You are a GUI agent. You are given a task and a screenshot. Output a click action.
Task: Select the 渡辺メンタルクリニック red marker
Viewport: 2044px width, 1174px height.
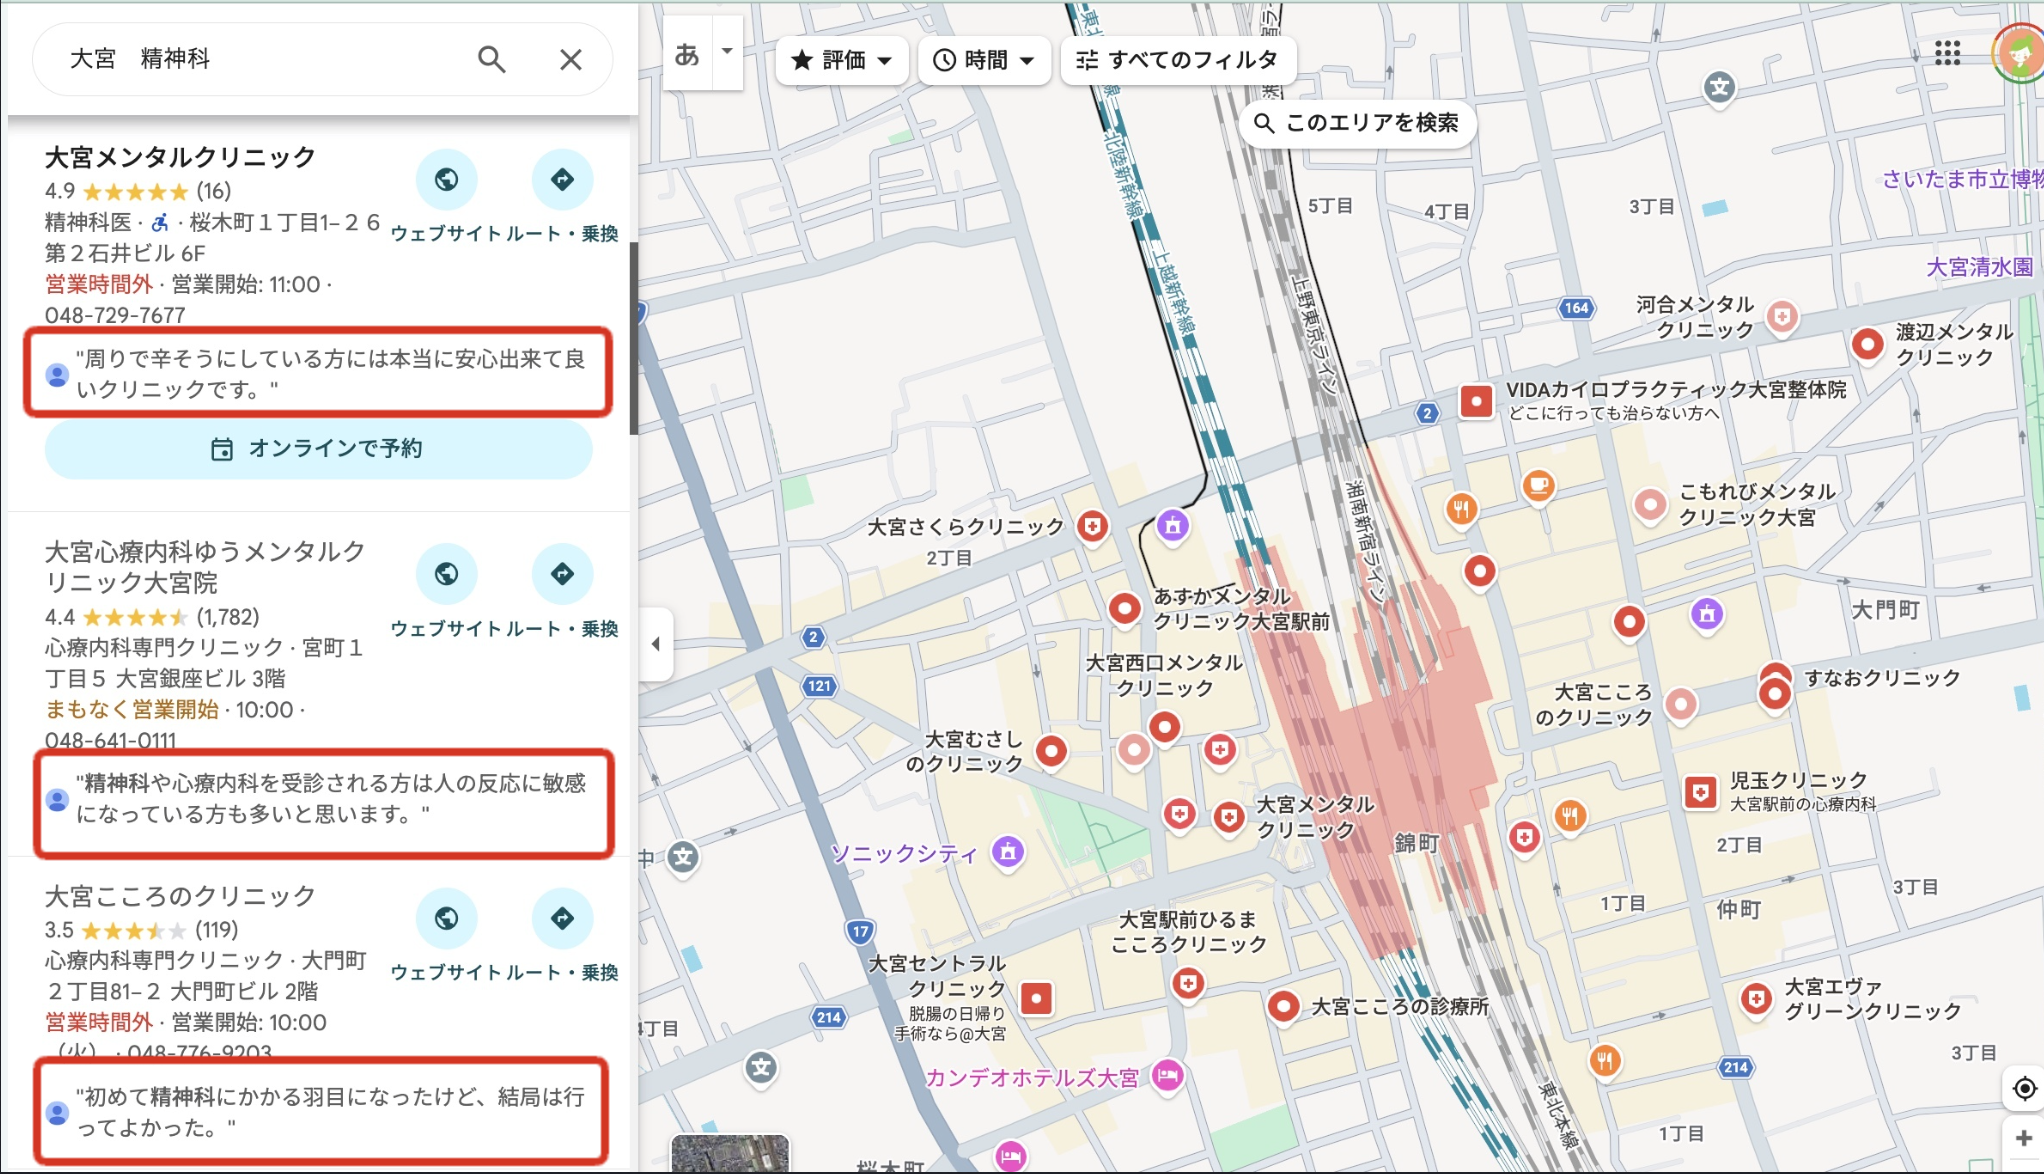(1868, 345)
